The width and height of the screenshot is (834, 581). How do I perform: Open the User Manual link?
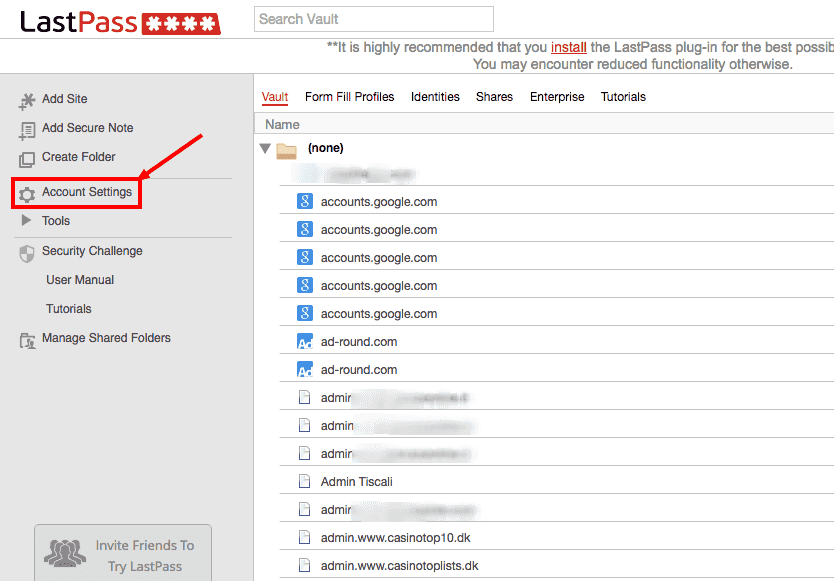point(80,280)
